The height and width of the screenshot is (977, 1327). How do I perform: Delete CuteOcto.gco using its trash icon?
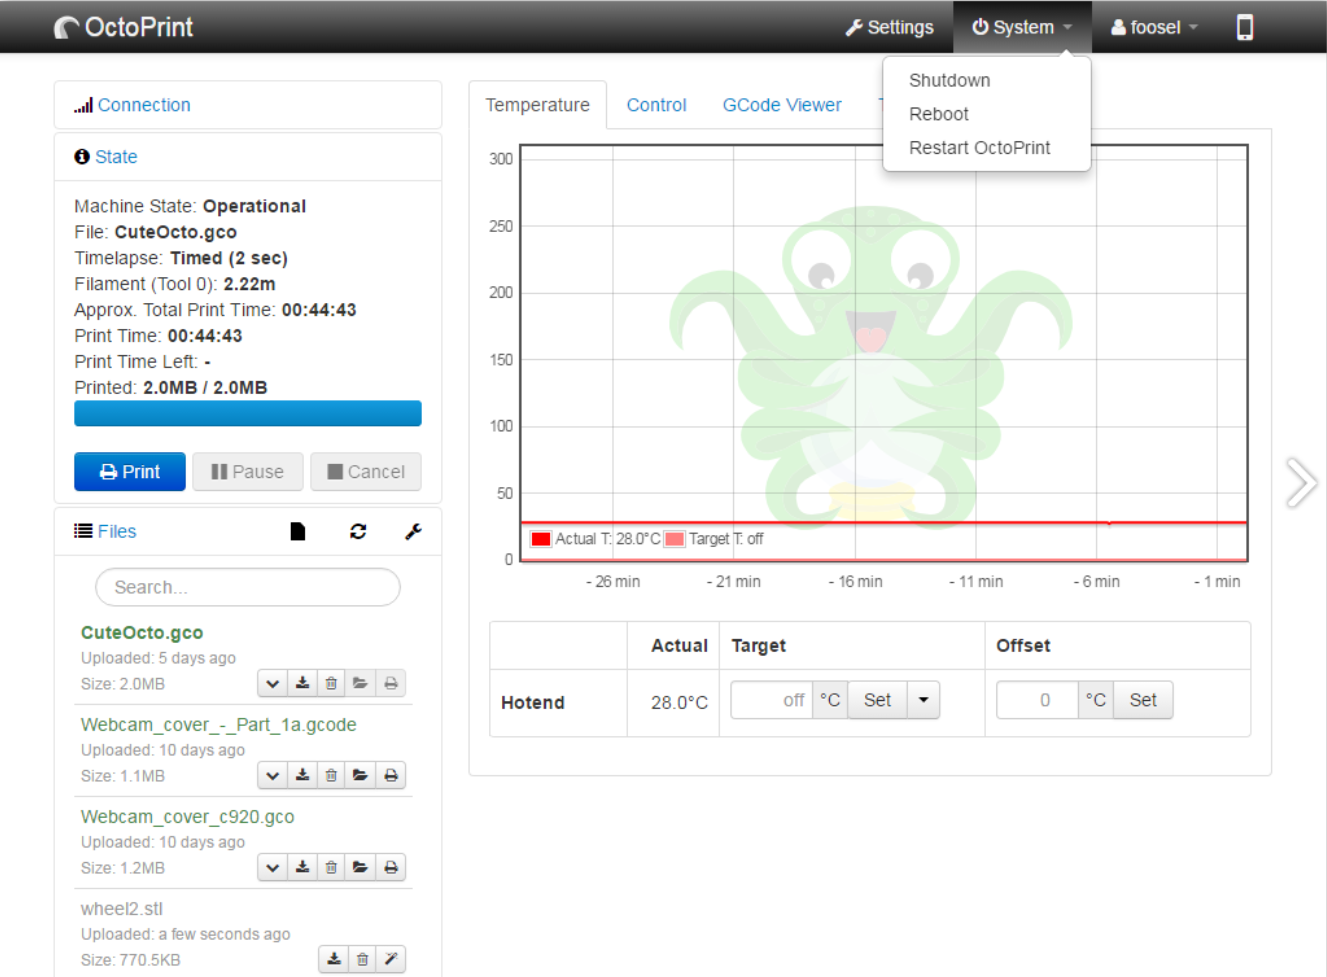pos(331,683)
